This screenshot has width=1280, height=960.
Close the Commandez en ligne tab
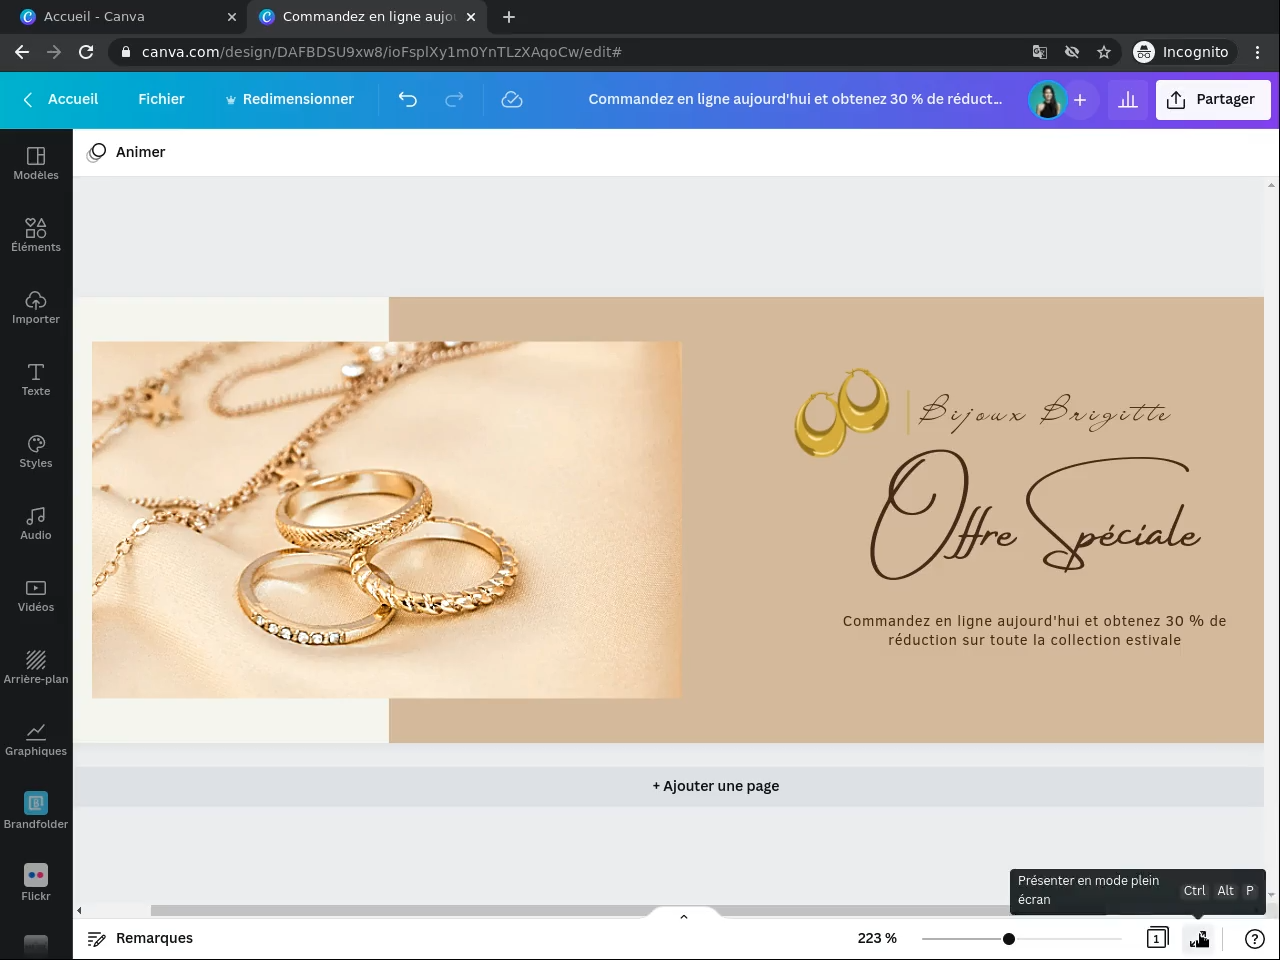tap(471, 17)
